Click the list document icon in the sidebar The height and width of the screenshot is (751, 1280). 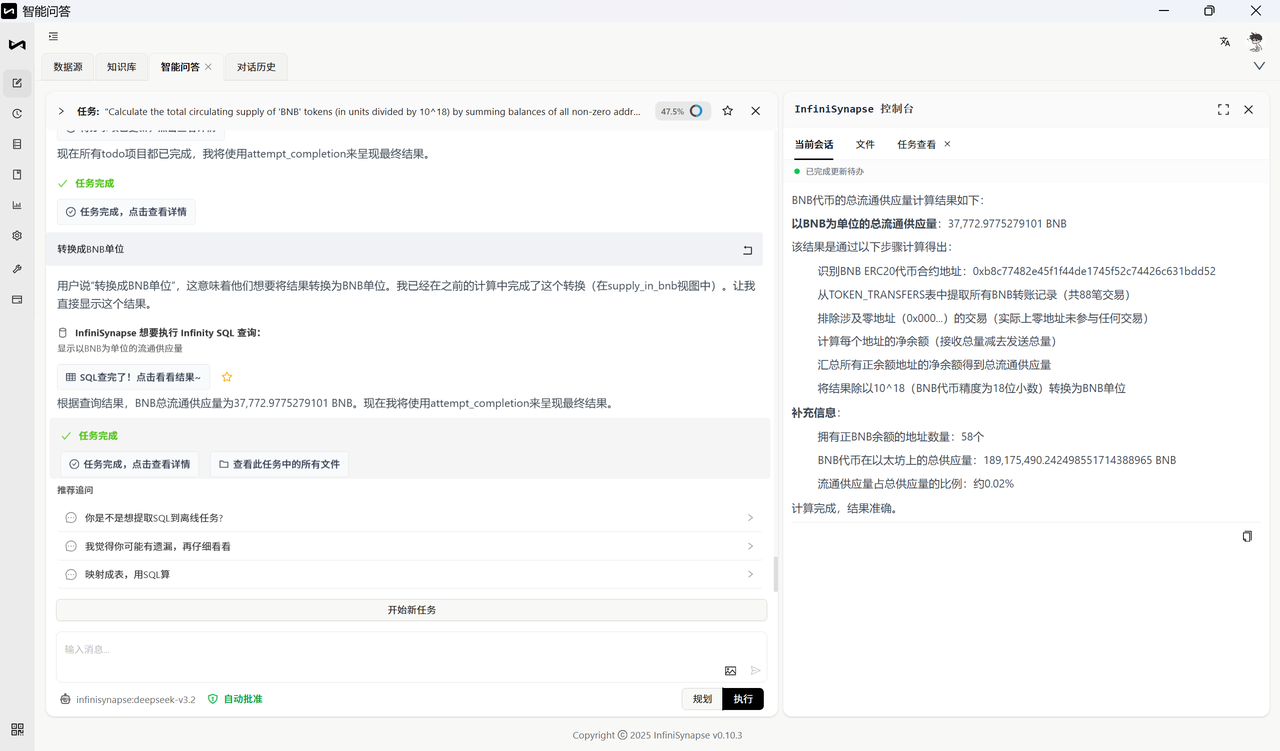pyautogui.click(x=17, y=144)
